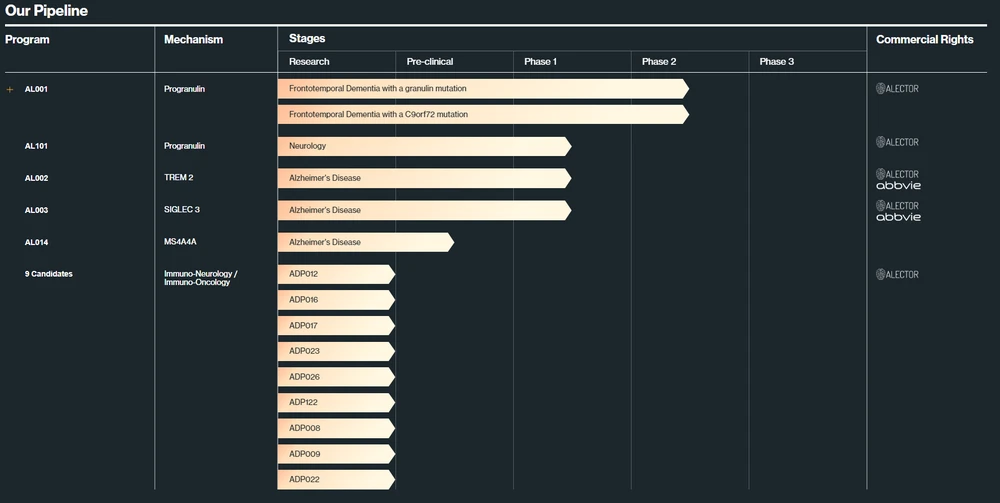
Task: Open the AL101 program name
Action: 36,146
